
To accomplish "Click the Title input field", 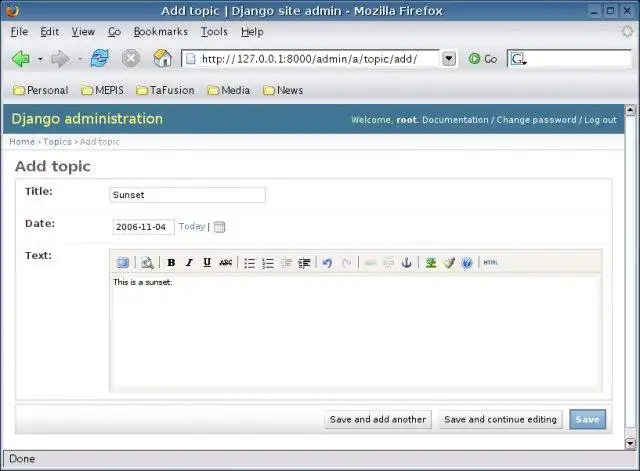I will click(x=187, y=195).
